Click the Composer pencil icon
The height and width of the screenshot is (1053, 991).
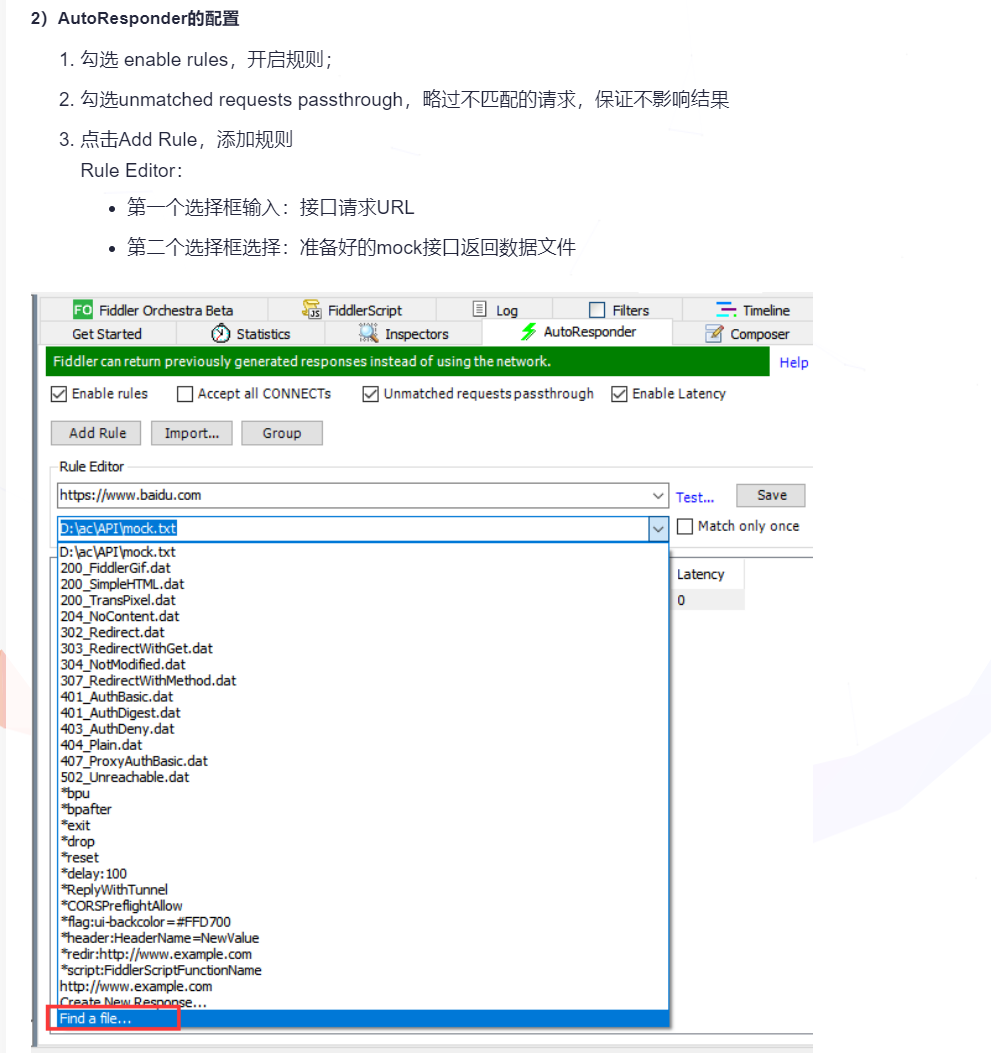click(714, 333)
